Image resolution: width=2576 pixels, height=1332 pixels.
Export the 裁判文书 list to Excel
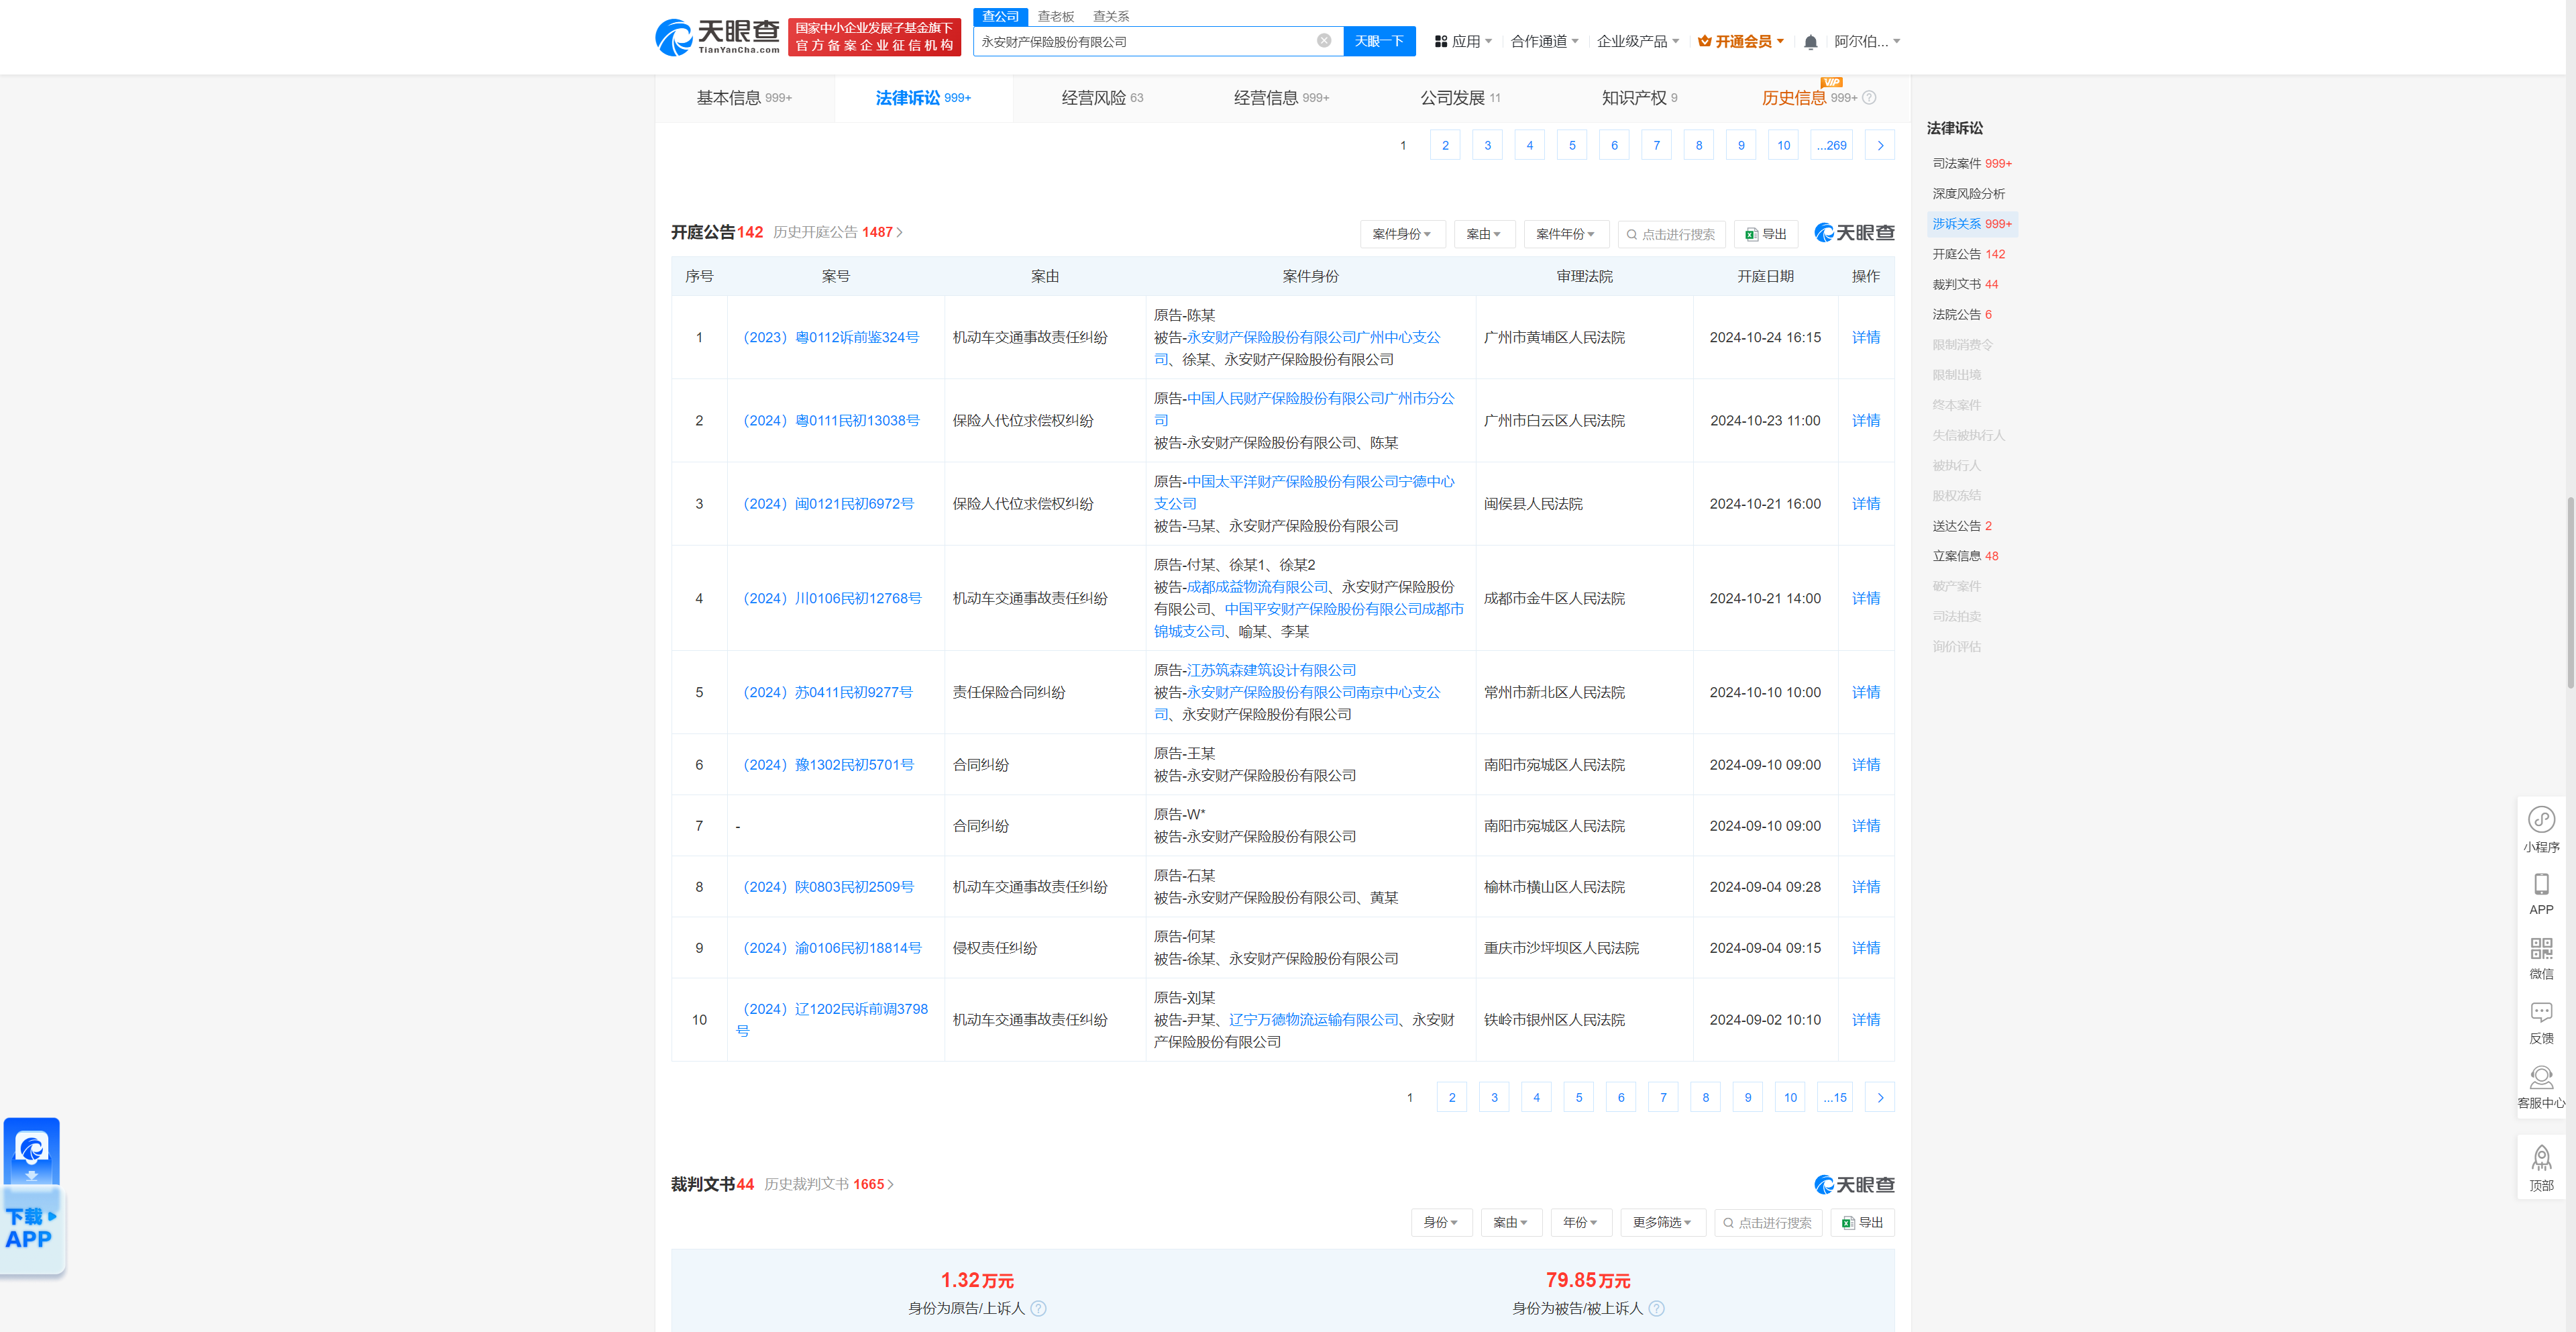[1862, 1223]
